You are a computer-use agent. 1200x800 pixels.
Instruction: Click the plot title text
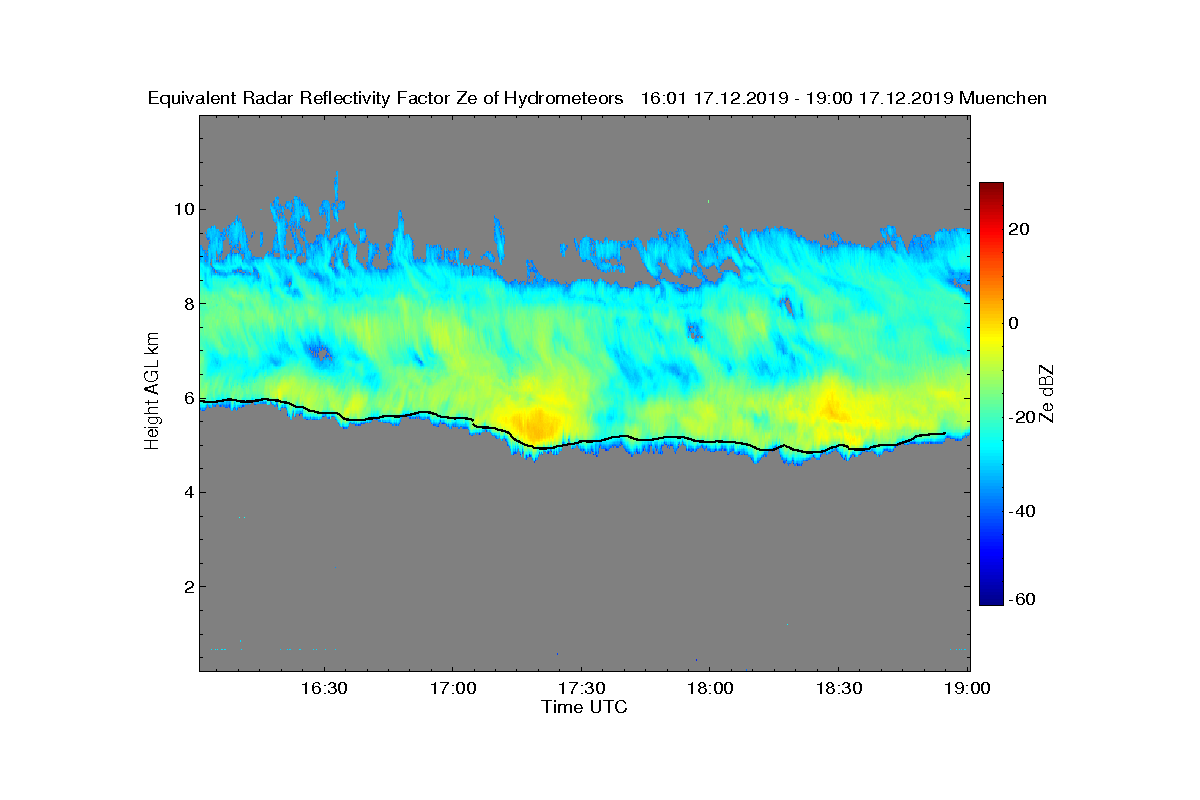tap(597, 98)
